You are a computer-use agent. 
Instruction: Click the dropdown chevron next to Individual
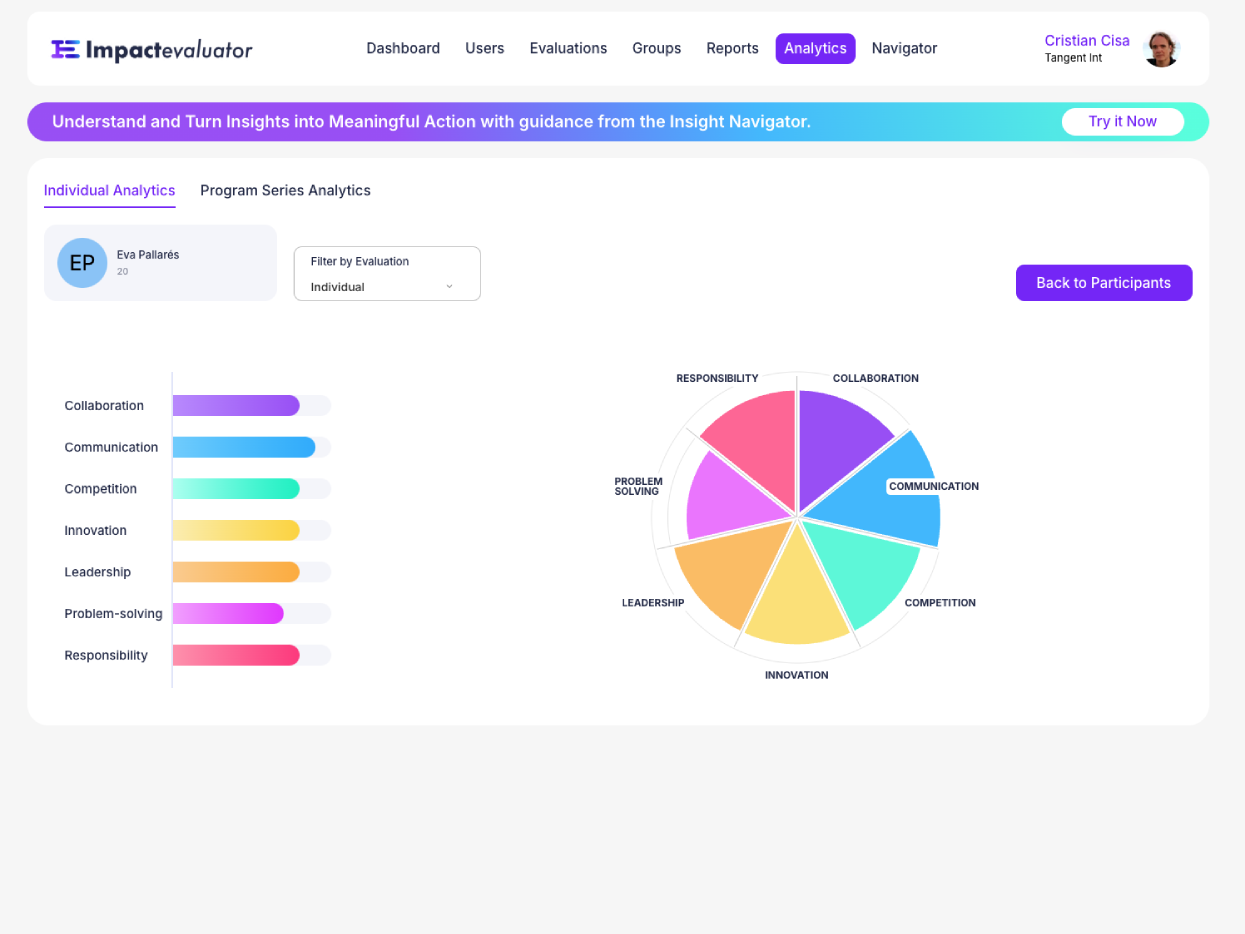coord(449,287)
